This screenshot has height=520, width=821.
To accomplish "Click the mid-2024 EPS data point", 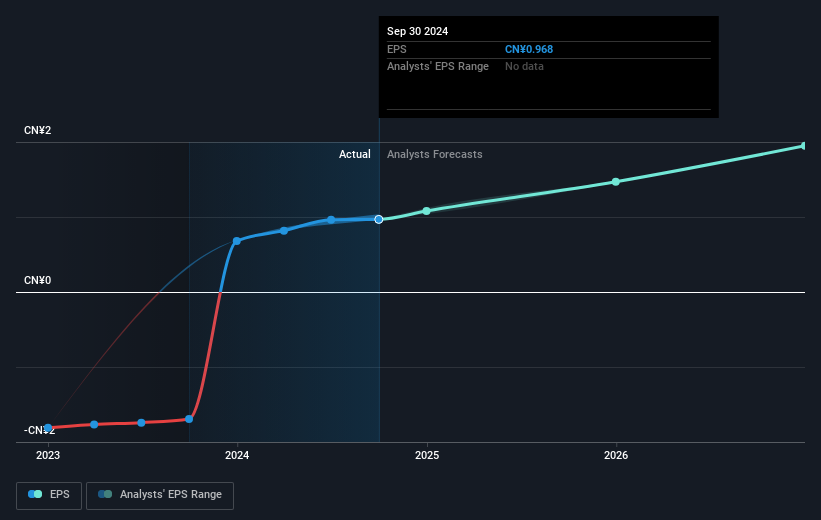I will coord(331,220).
